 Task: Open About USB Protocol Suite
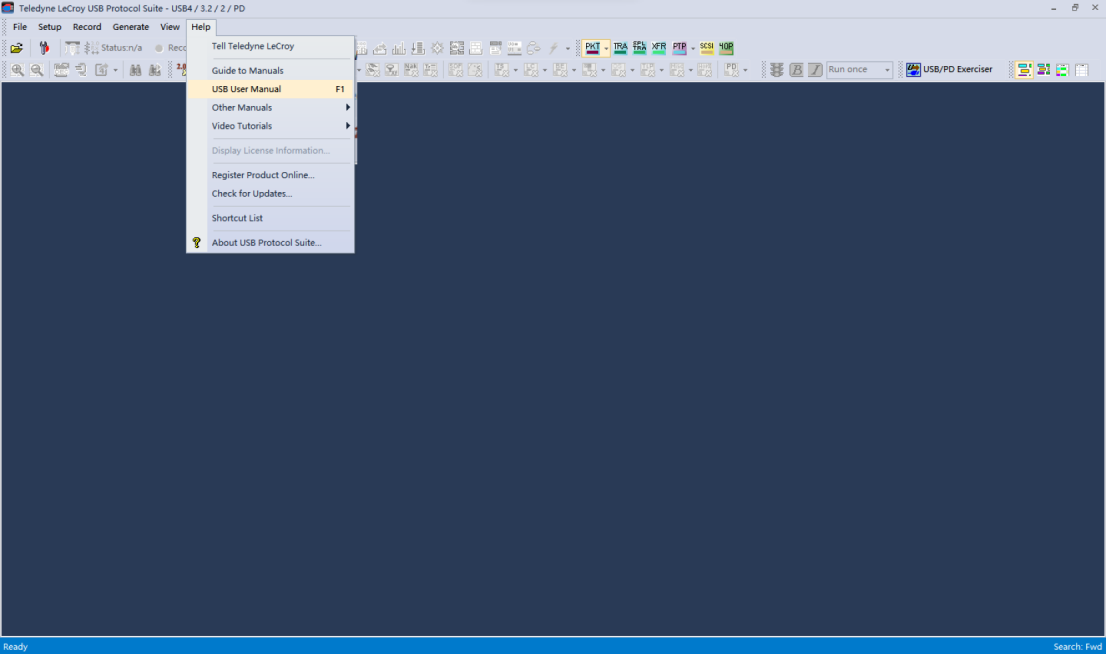[270, 243]
